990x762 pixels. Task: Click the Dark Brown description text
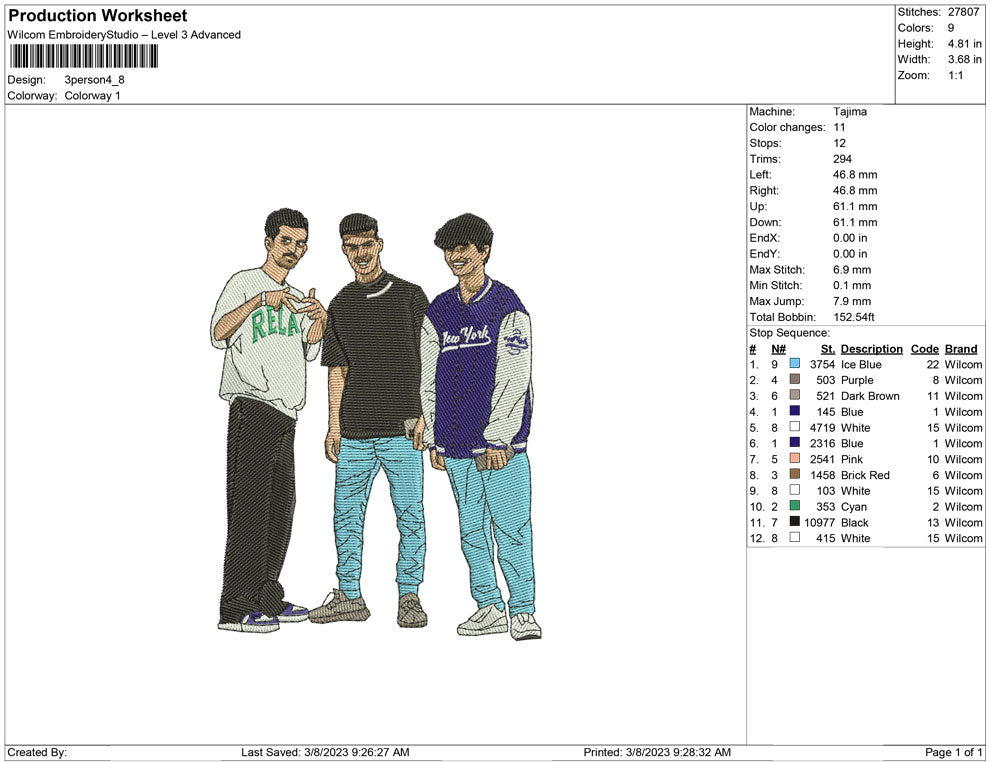click(870, 396)
